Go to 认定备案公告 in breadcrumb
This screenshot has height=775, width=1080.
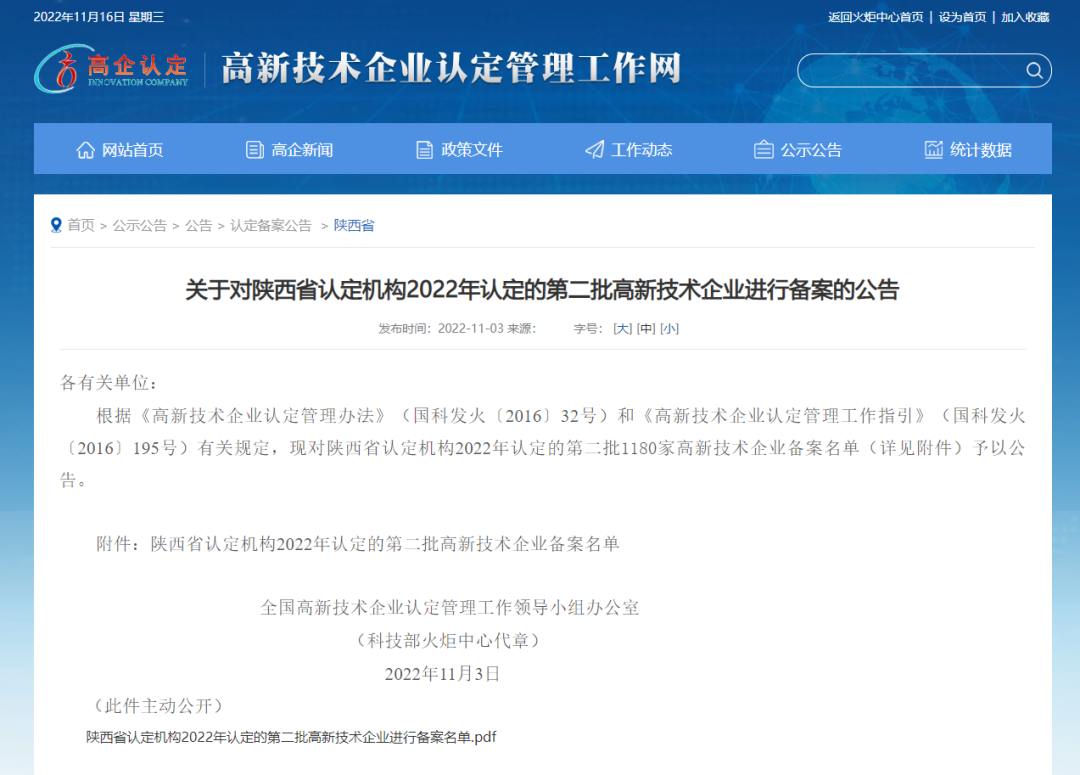pos(271,226)
